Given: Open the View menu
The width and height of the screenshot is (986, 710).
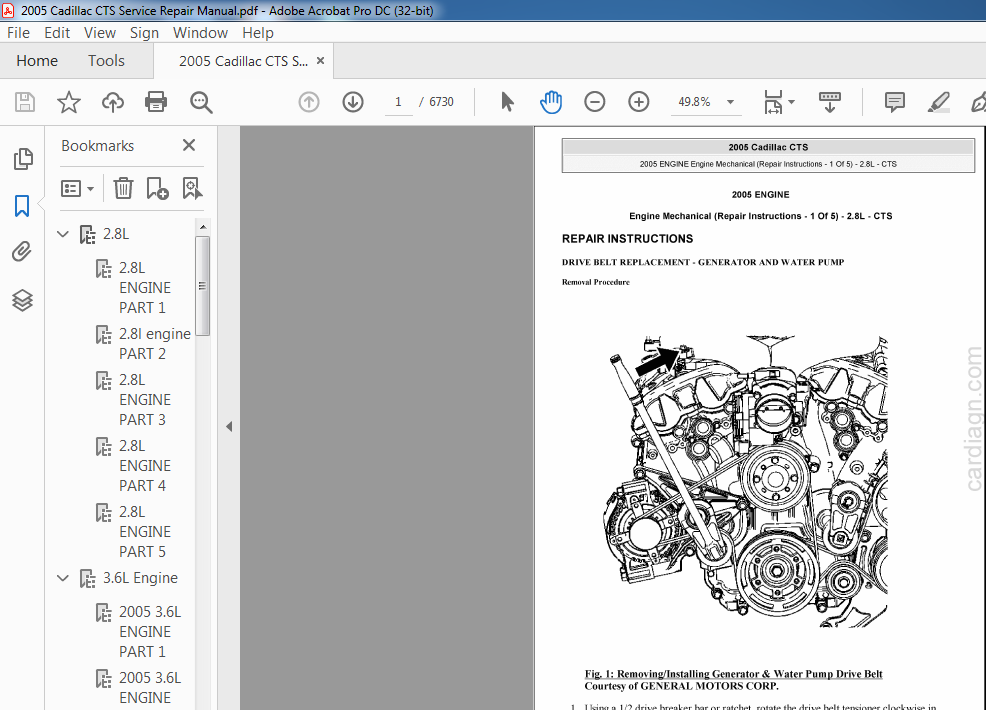Looking at the screenshot, I should [x=100, y=33].
